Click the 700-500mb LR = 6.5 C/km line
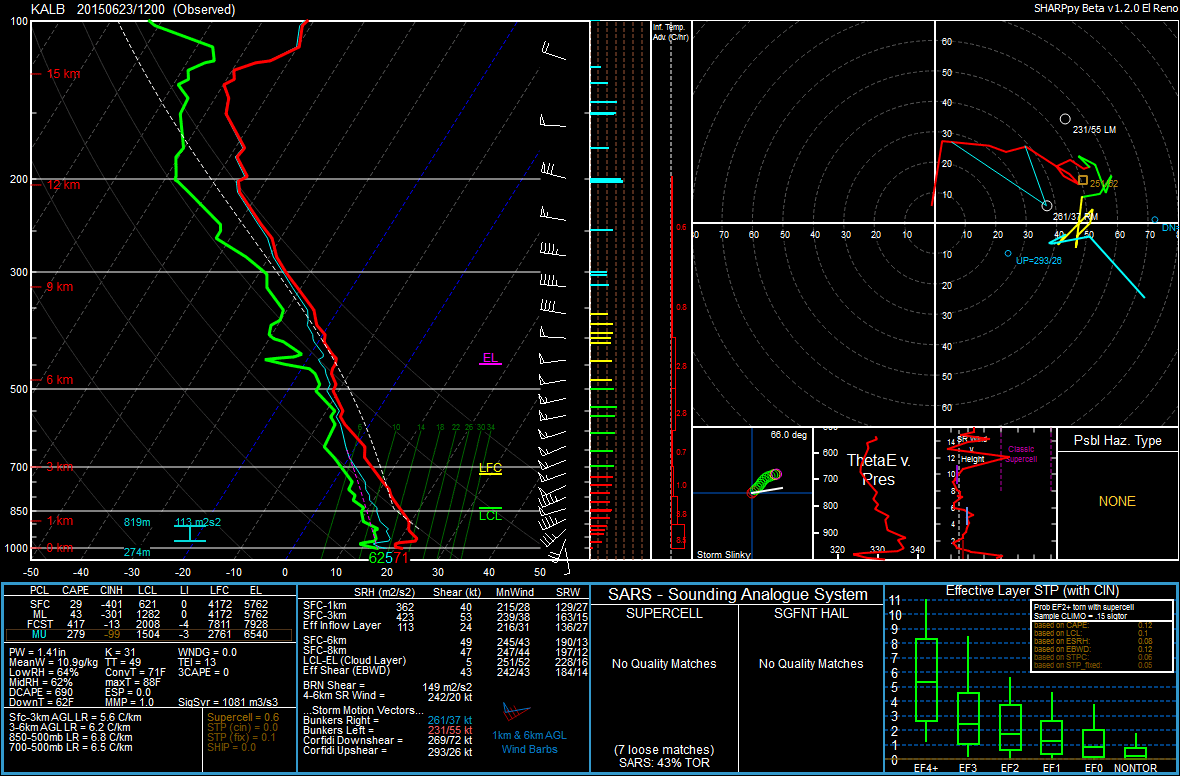The image size is (1180, 776). pyautogui.click(x=71, y=746)
